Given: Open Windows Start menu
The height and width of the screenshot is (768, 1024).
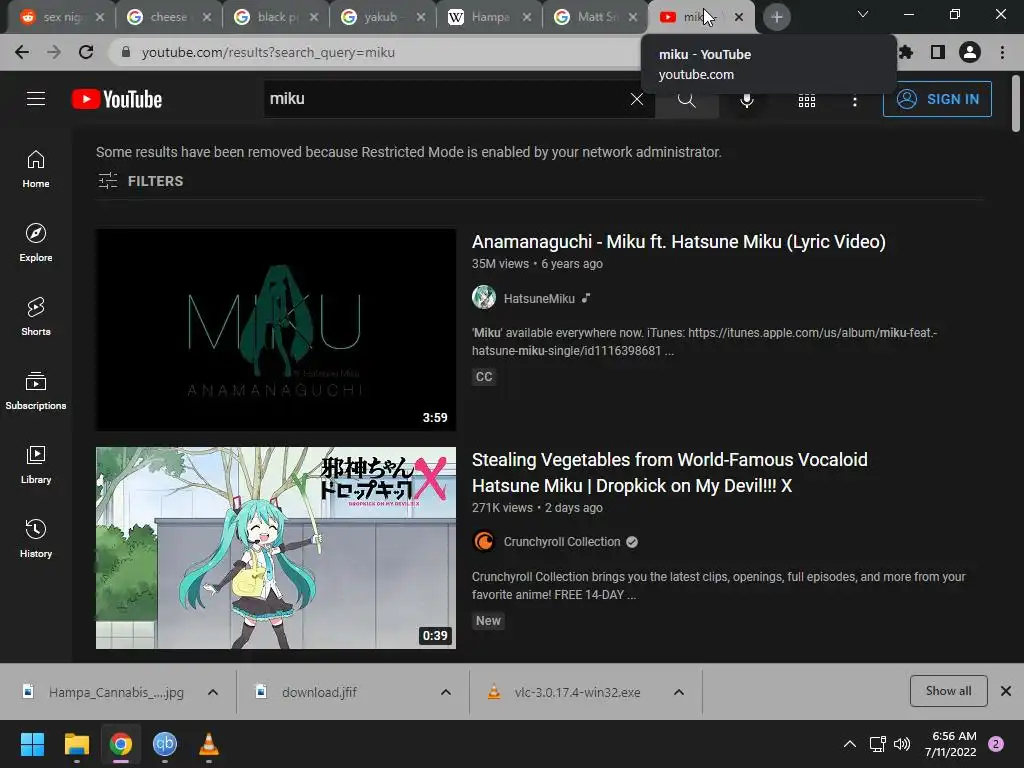Looking at the screenshot, I should [x=32, y=744].
